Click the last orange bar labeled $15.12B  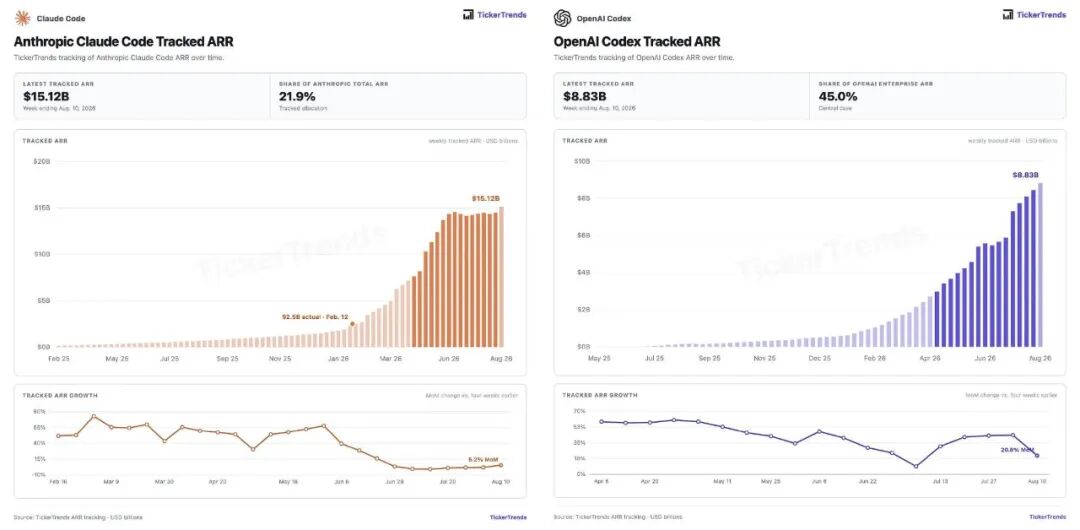pyautogui.click(x=501, y=276)
